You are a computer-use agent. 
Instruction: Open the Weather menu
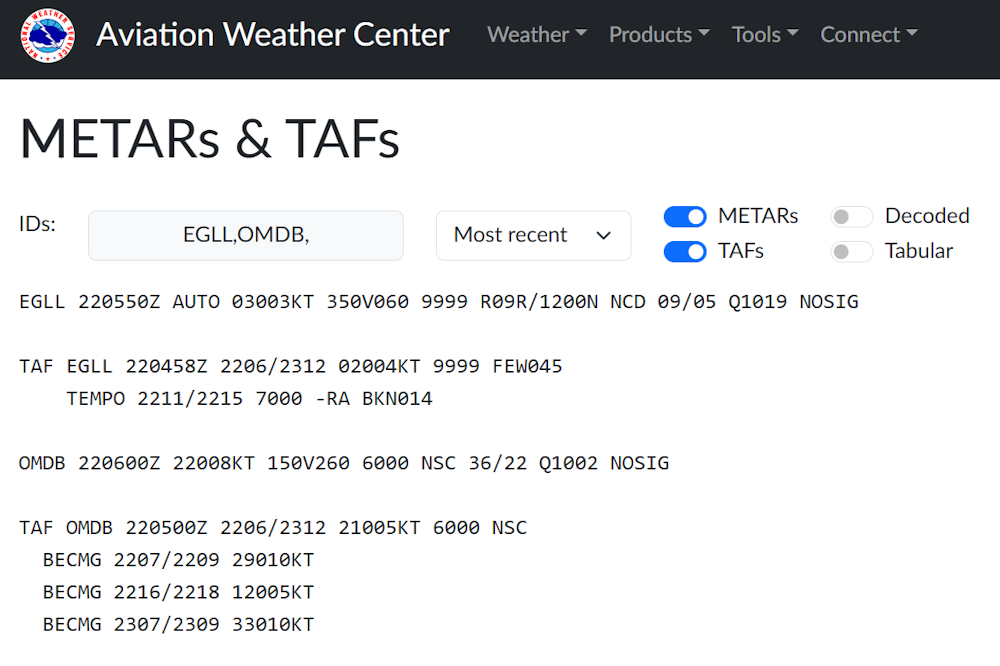[537, 34]
